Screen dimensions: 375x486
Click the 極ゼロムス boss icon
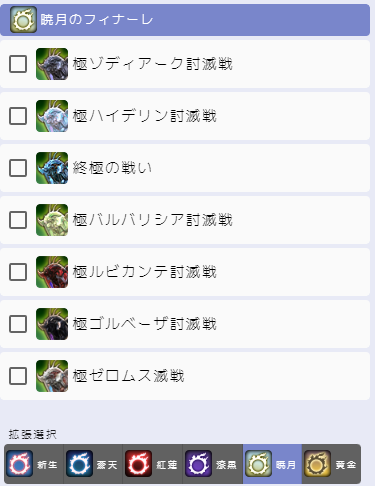click(52, 376)
